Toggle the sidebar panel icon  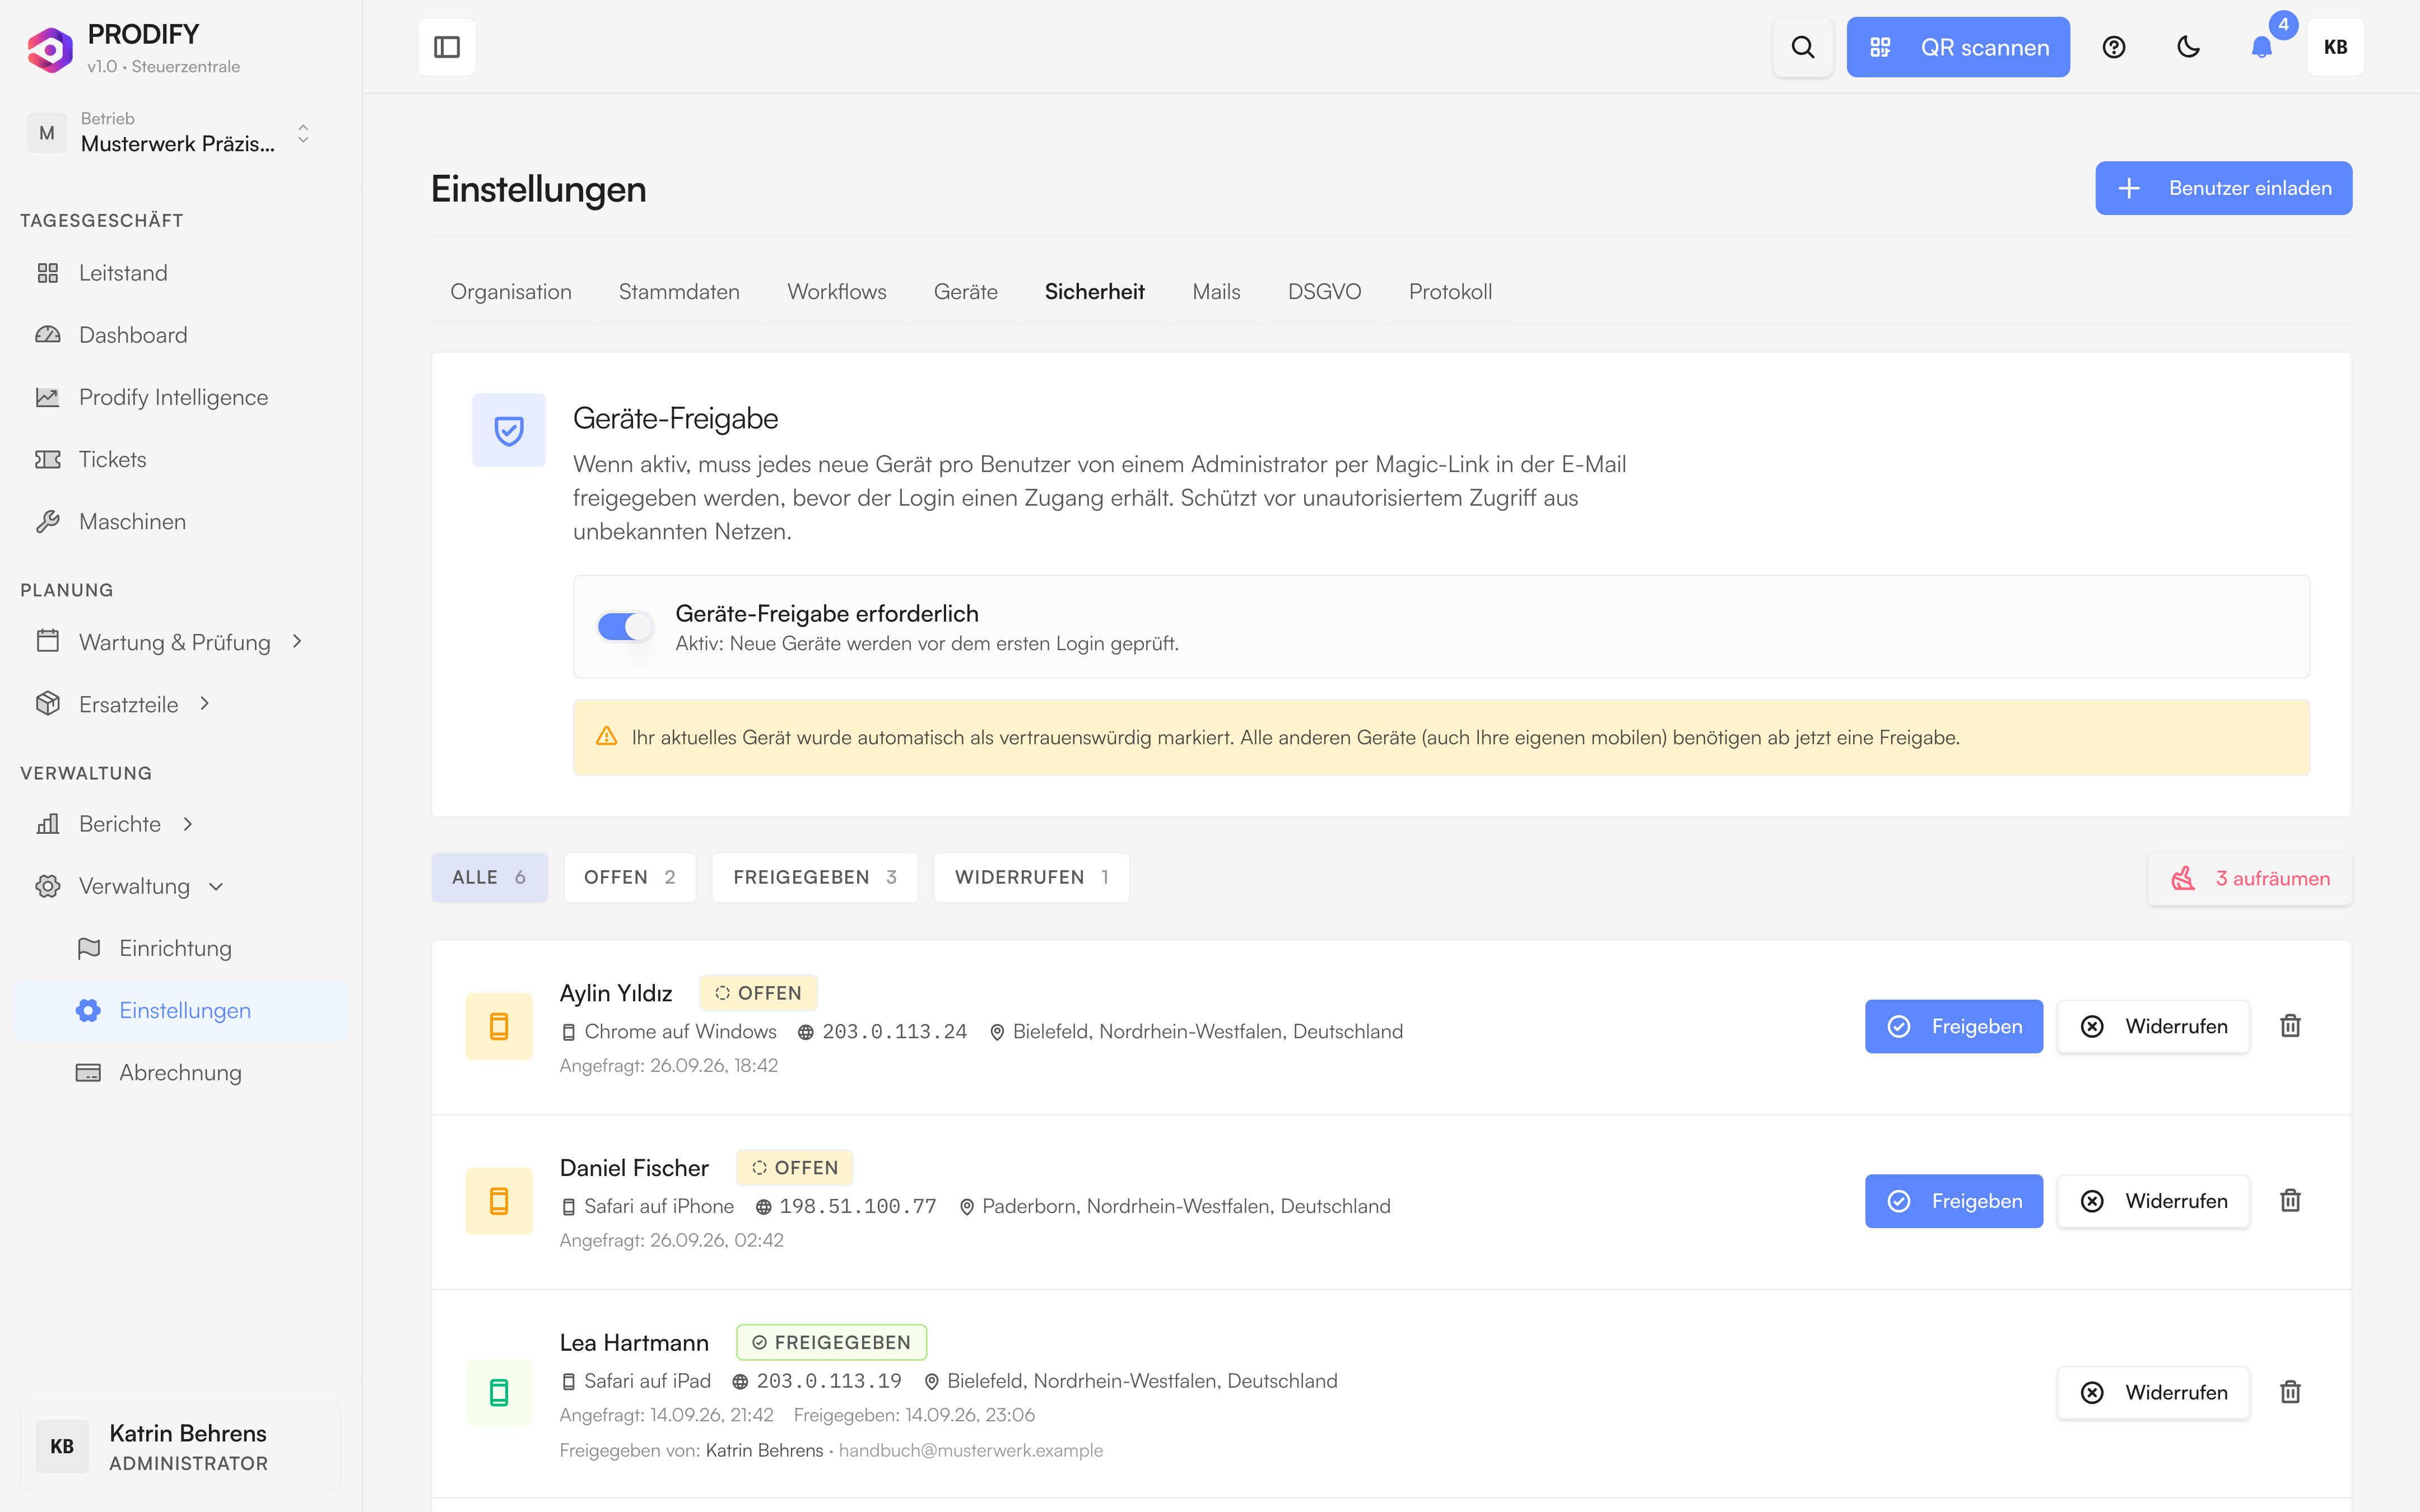click(447, 47)
